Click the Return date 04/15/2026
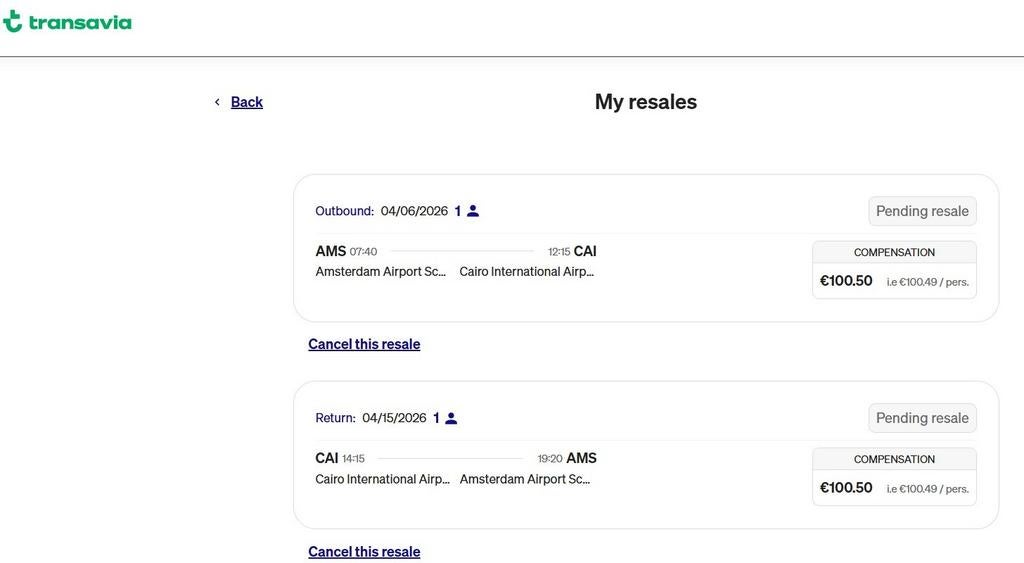Viewport: 1024px width, 563px height. [x=394, y=418]
